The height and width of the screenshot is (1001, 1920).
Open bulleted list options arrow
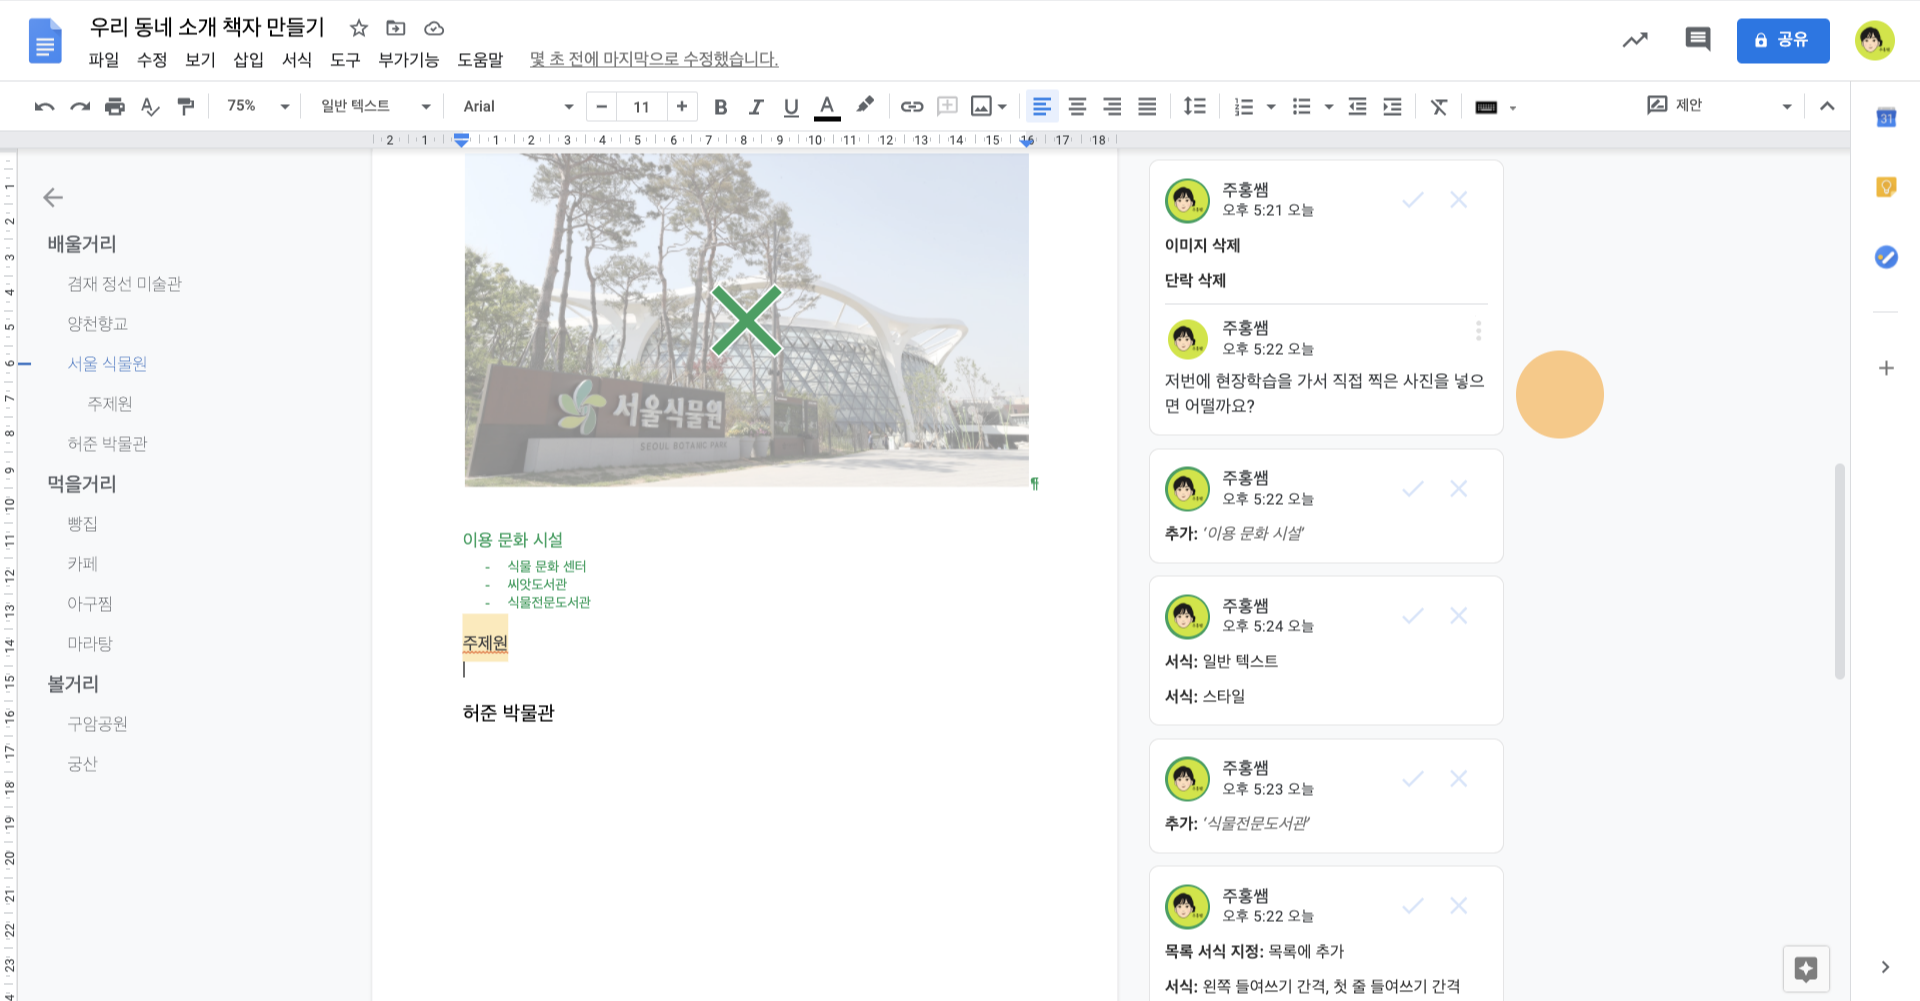point(1329,107)
